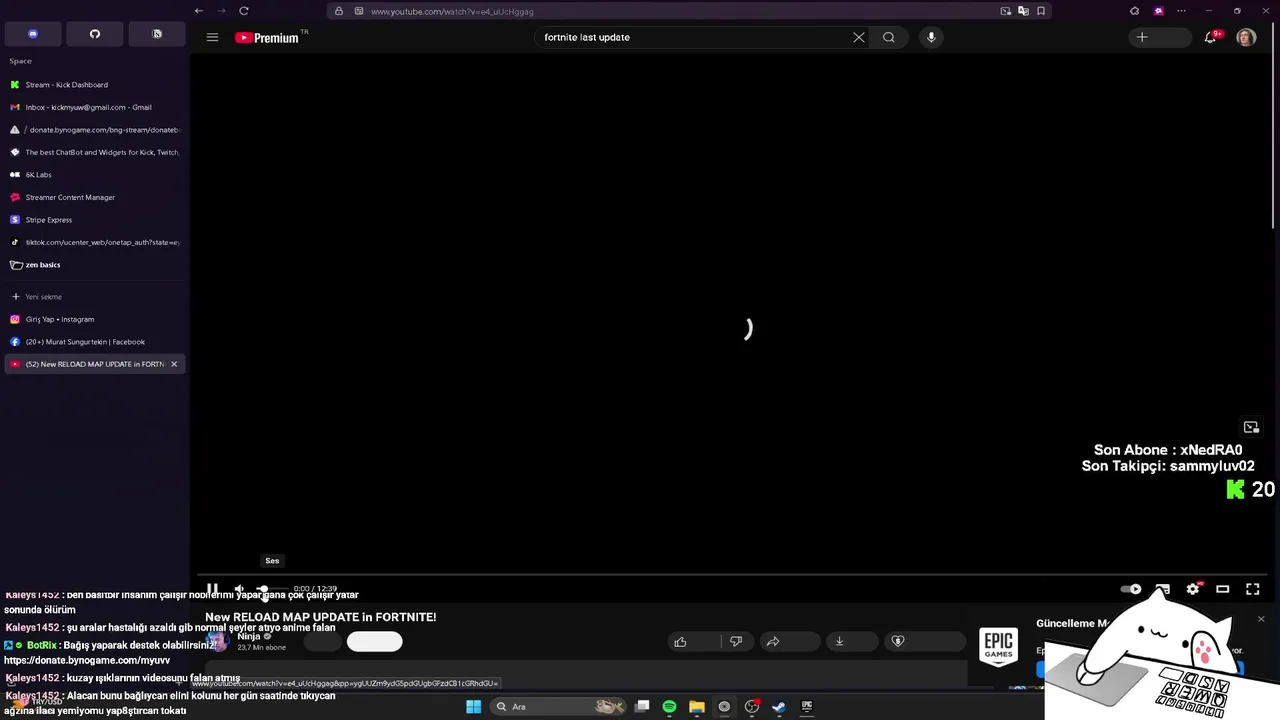Screen dimensions: 1280x720
Task: Go forward to next page
Action: coord(221,11)
